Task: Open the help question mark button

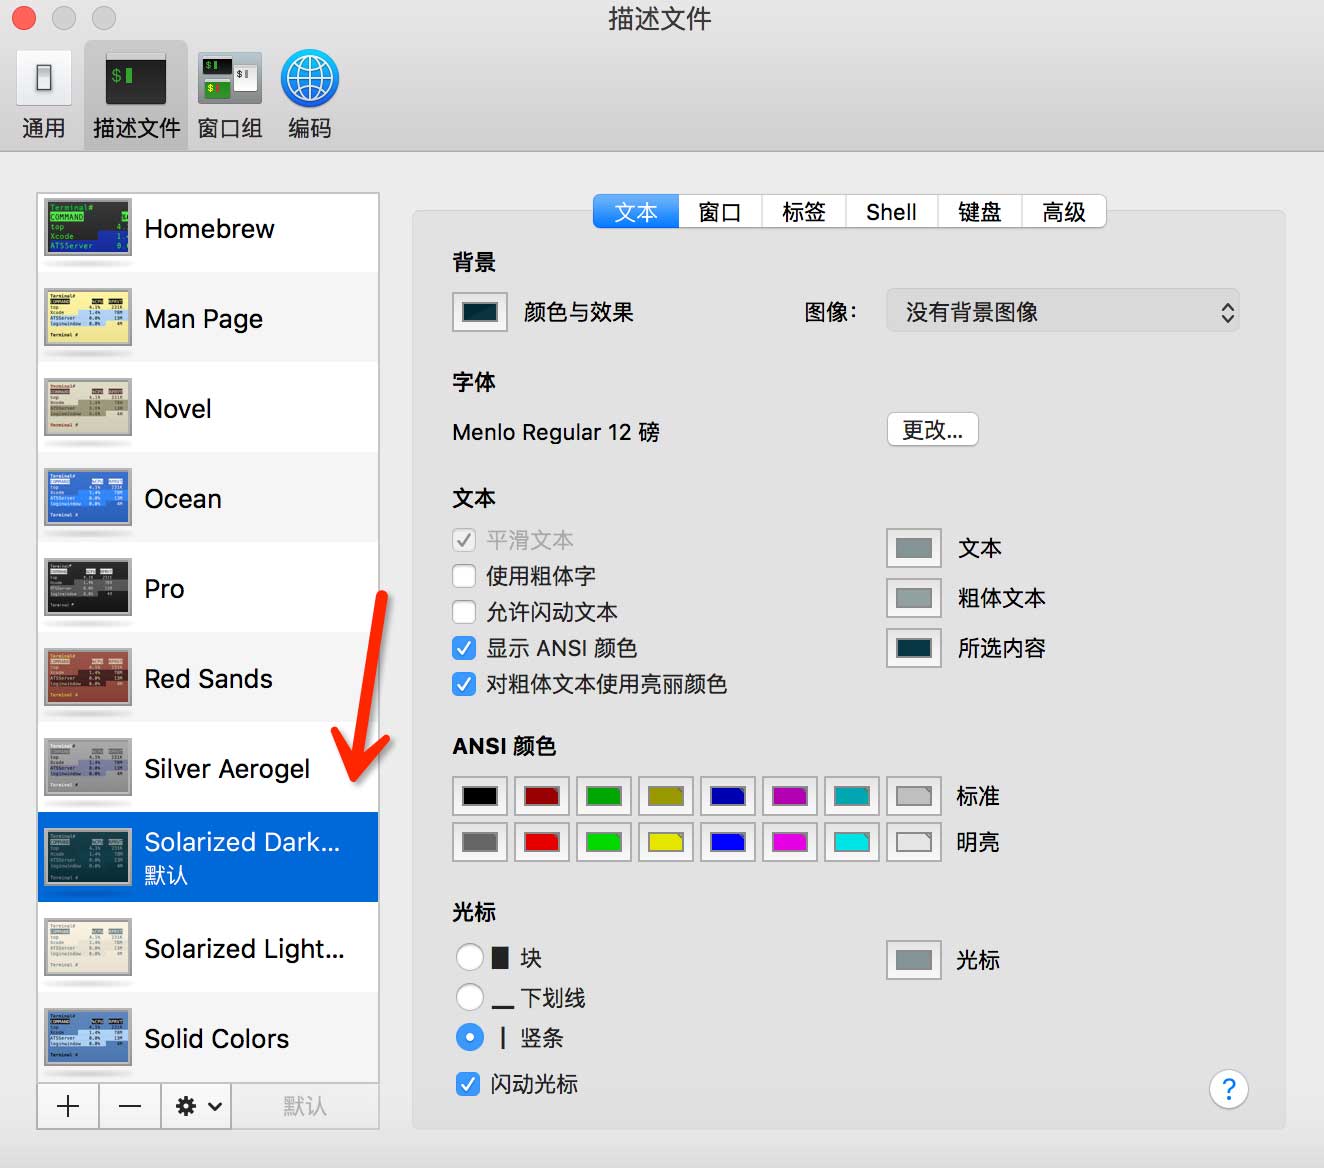Action: (x=1228, y=1089)
